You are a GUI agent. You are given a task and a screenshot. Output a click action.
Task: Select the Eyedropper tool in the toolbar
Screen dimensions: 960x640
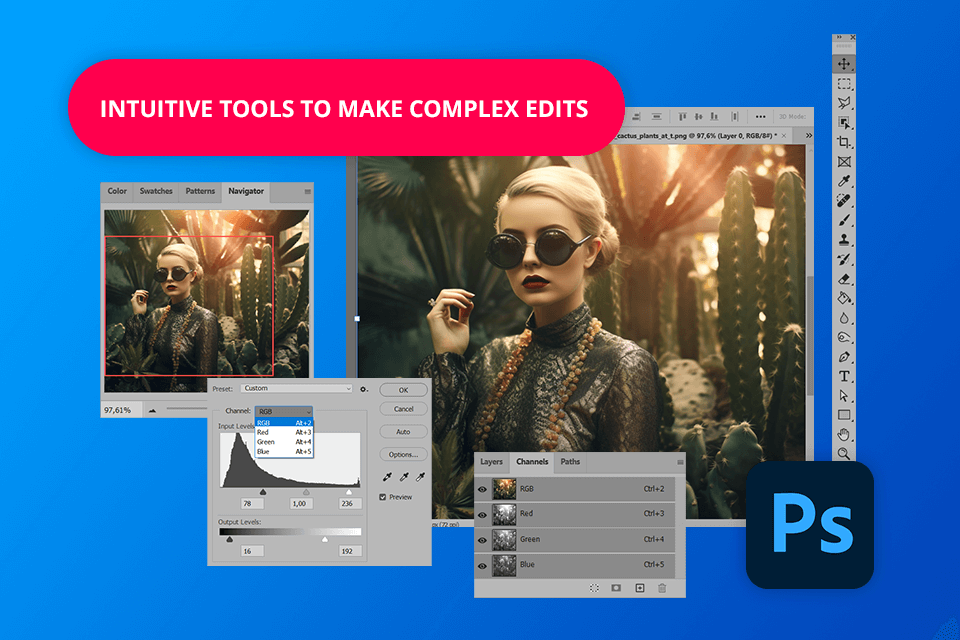[844, 181]
